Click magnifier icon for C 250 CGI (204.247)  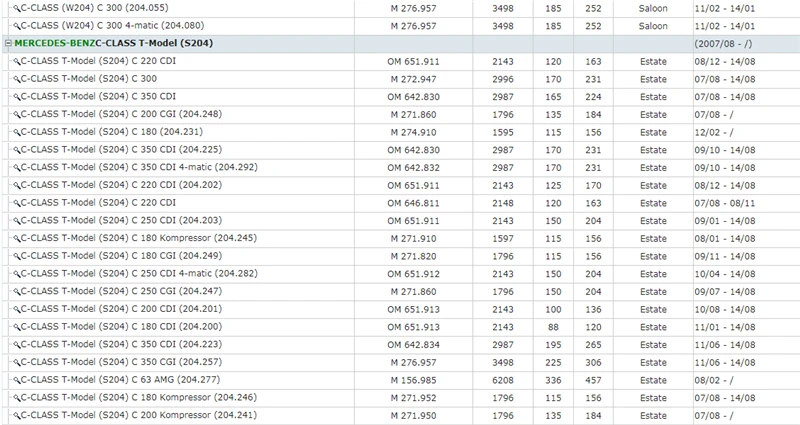pos(17,291)
